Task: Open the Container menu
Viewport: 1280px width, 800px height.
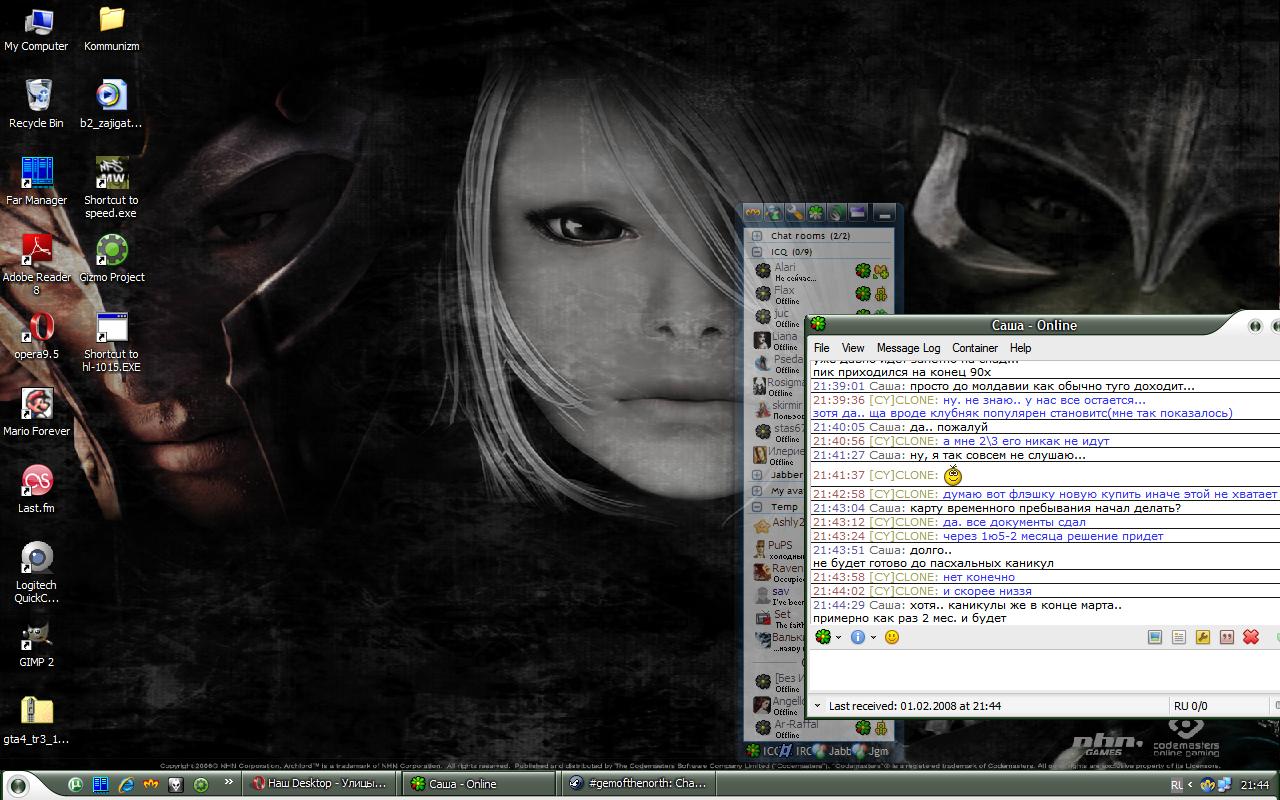Action: (975, 348)
